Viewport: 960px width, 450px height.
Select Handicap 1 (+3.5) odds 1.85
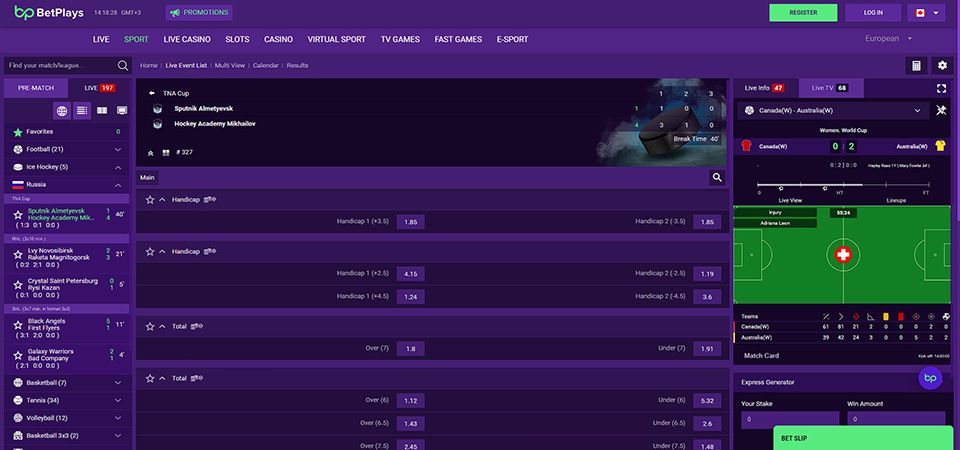click(x=410, y=222)
